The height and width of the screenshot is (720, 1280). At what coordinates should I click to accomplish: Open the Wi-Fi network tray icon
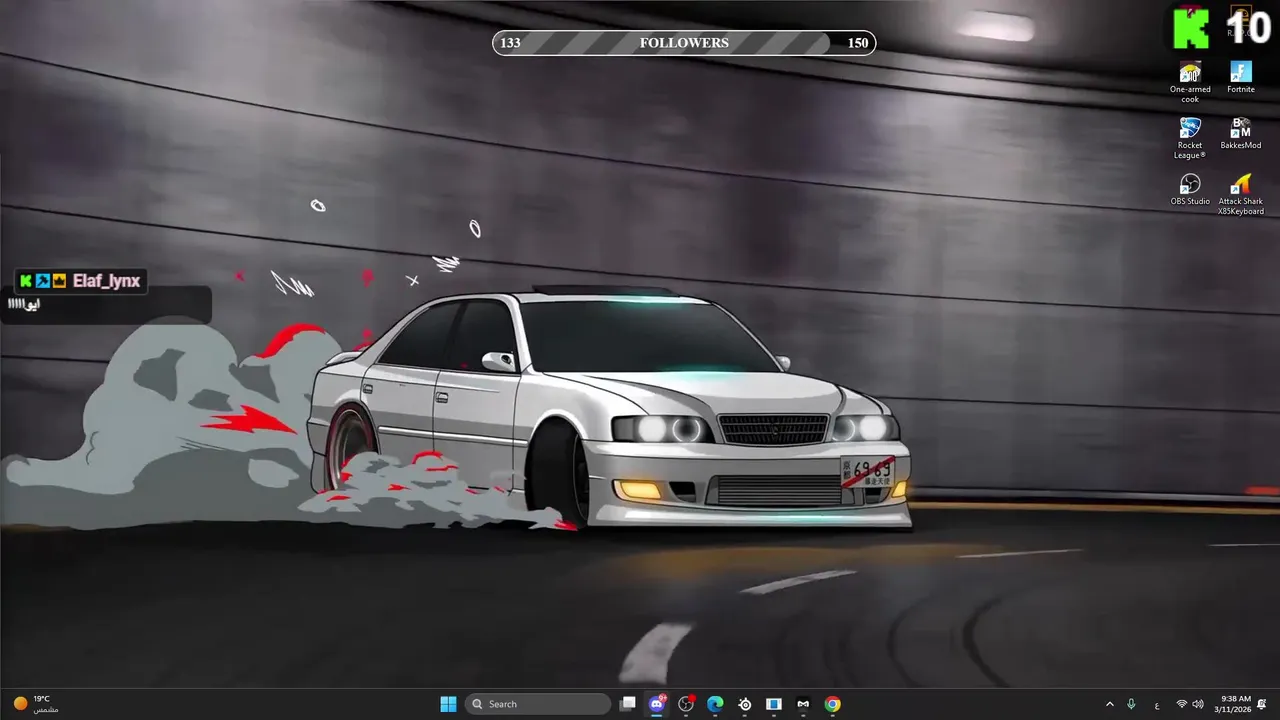point(1182,704)
